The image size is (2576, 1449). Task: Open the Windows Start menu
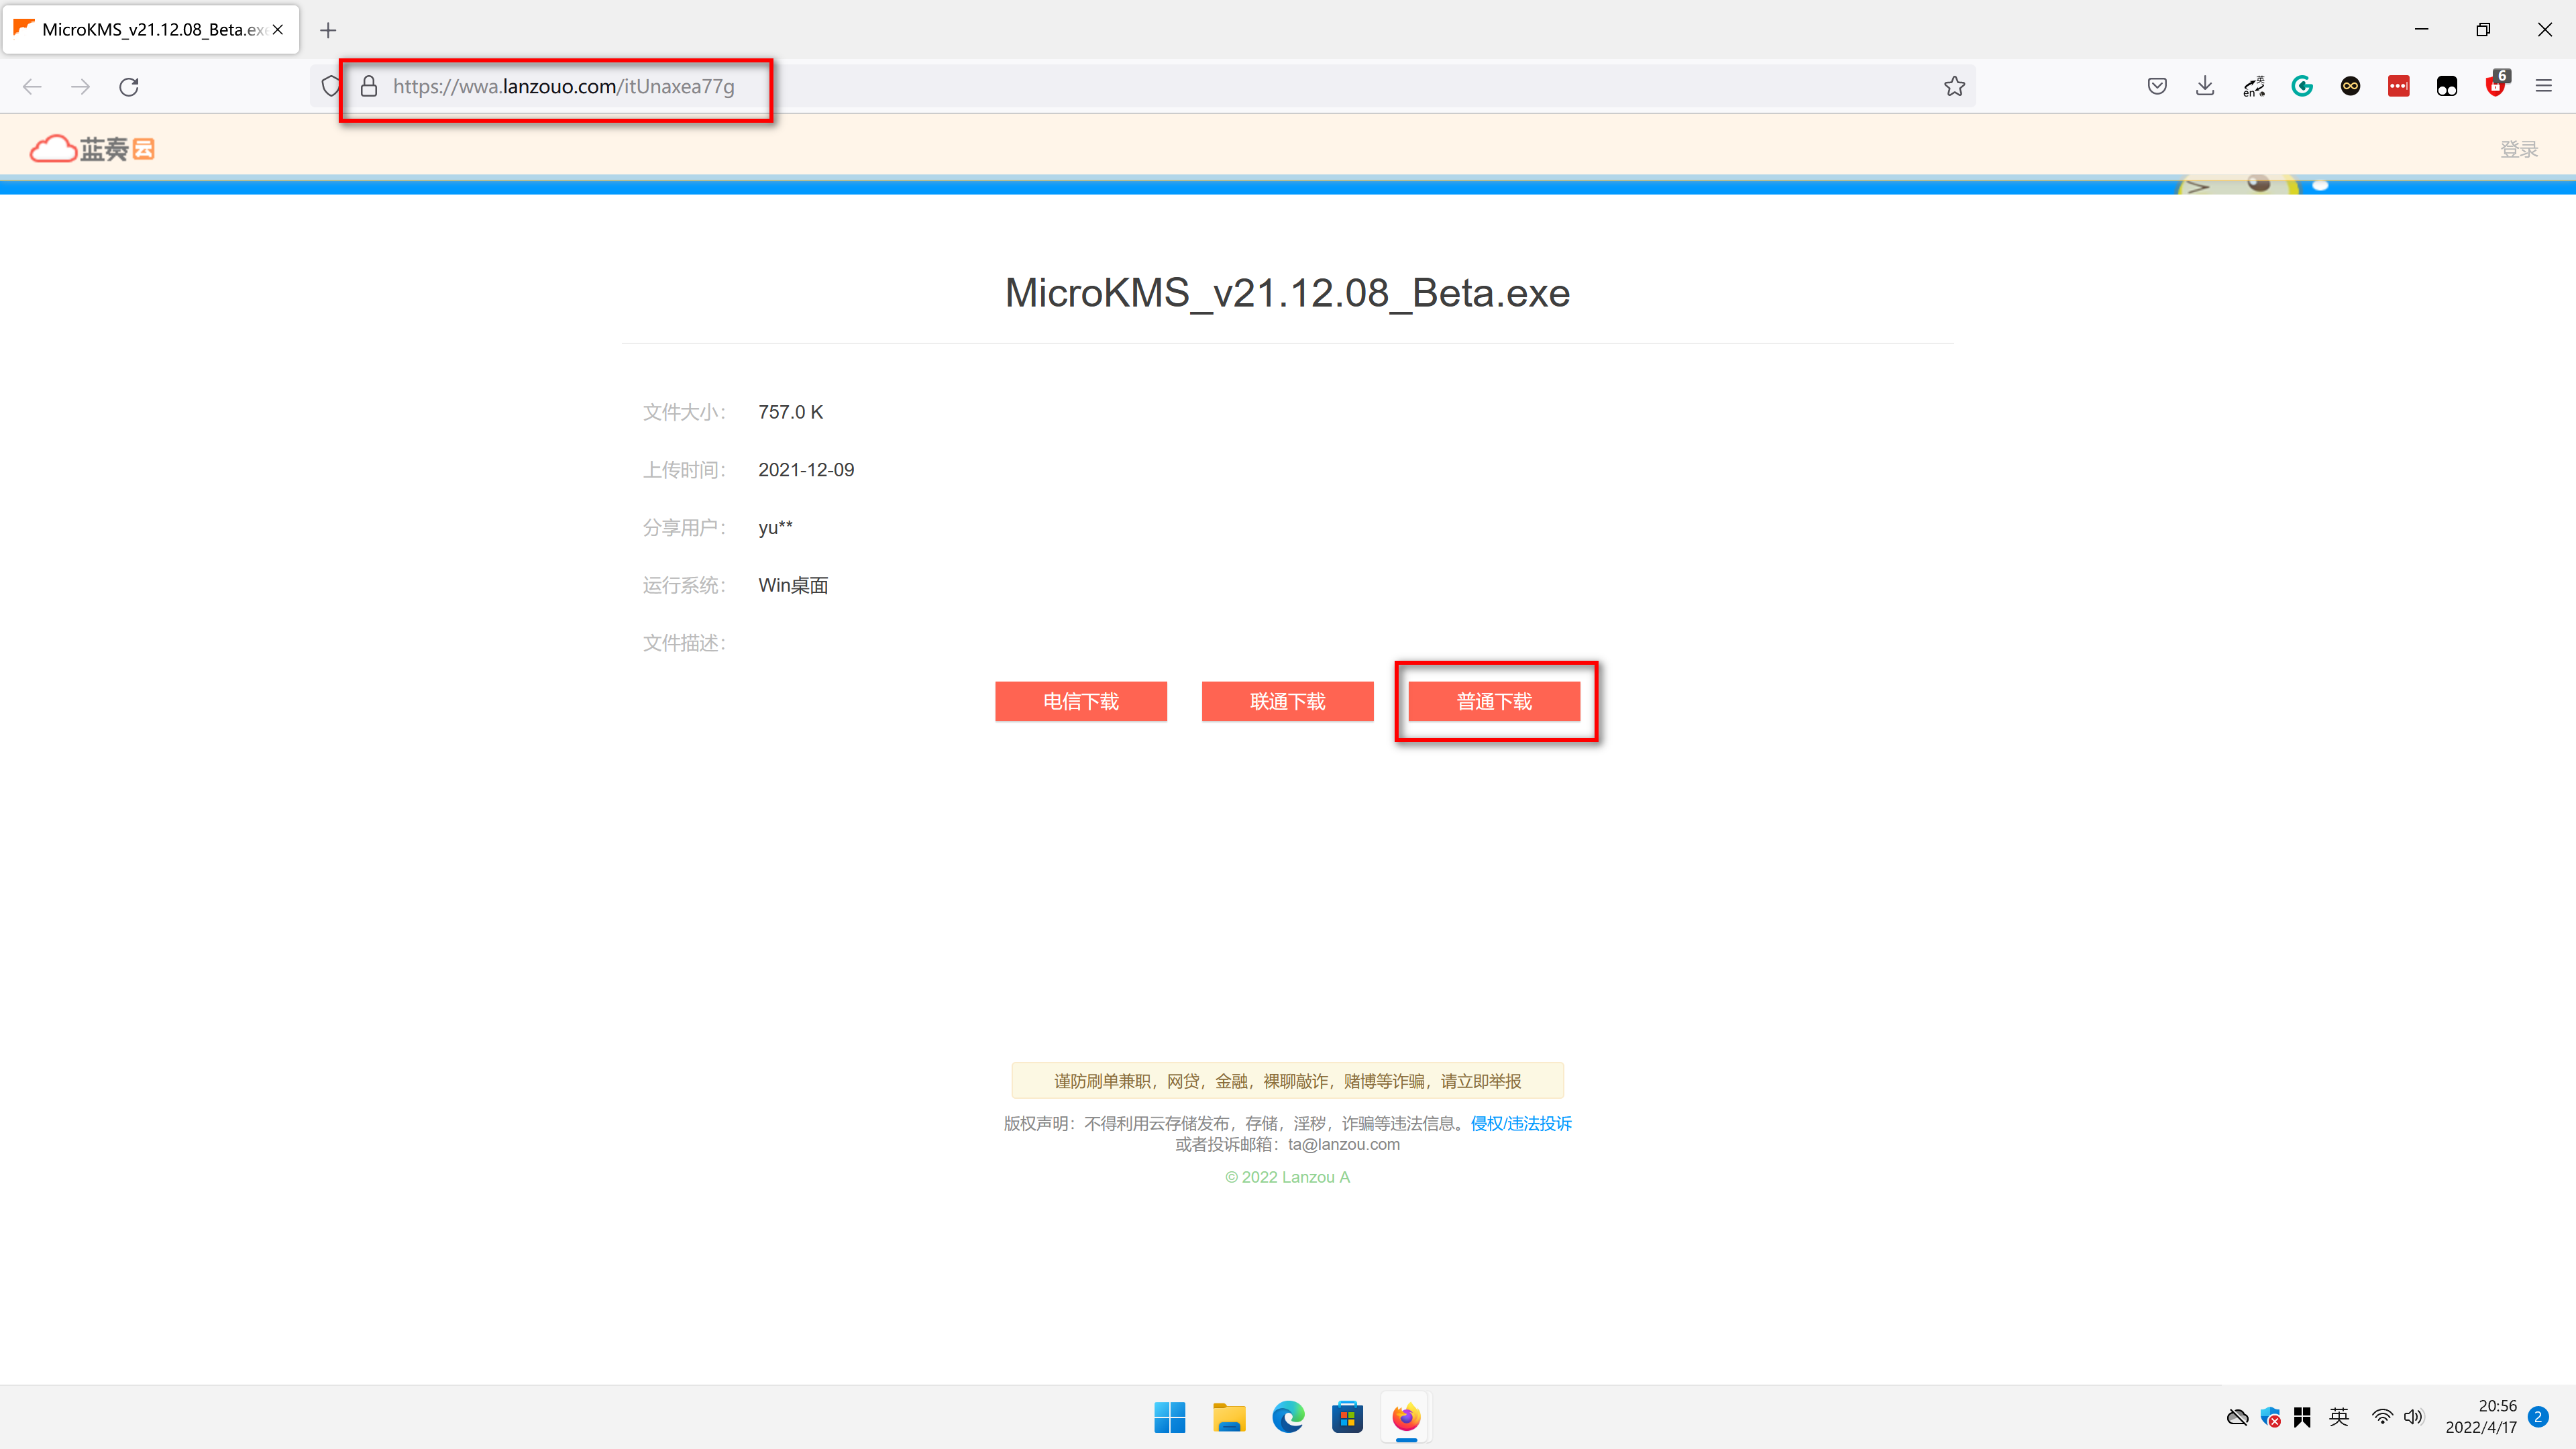coord(1169,1417)
